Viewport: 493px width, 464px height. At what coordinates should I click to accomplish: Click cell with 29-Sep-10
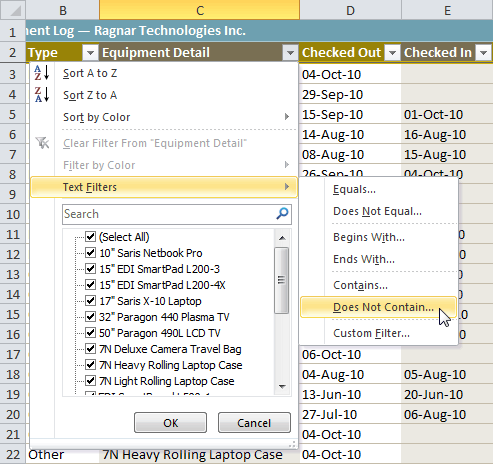(x=350, y=94)
